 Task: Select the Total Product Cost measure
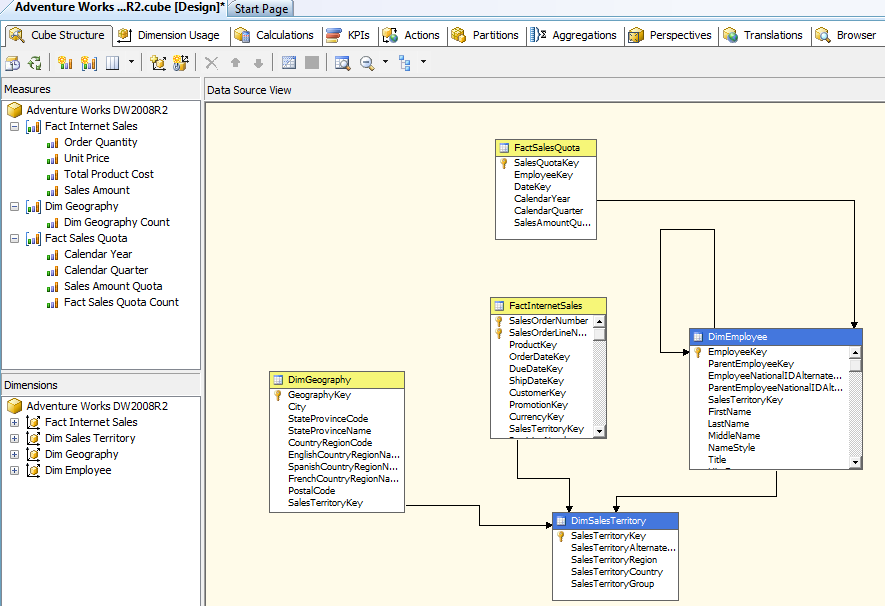(x=108, y=174)
